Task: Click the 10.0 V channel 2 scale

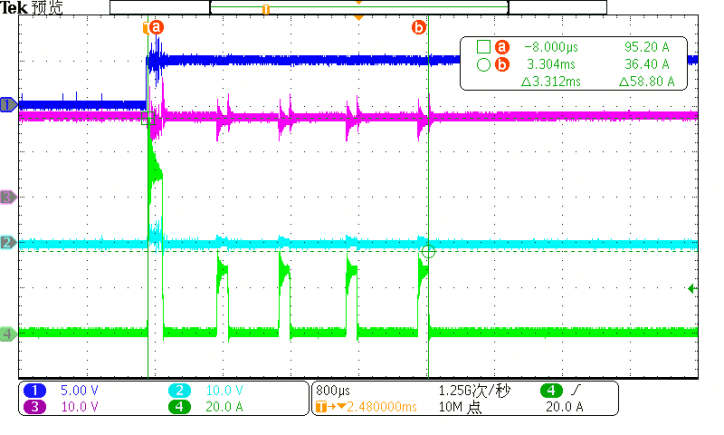Action: click(x=224, y=391)
